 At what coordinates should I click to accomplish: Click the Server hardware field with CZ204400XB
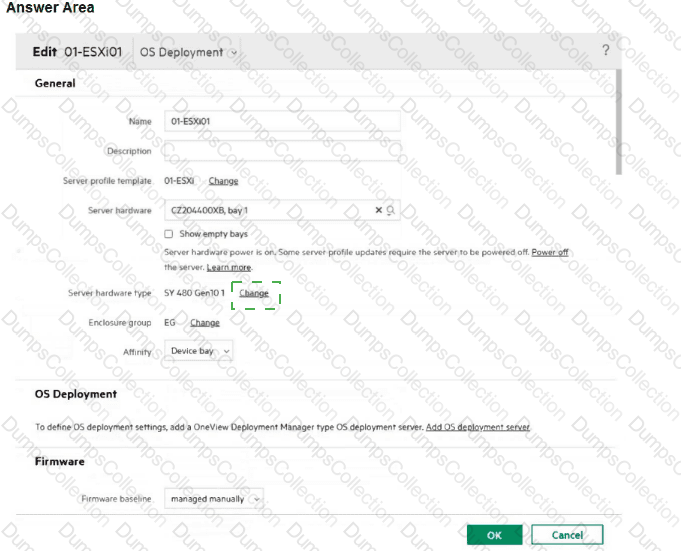[267, 211]
